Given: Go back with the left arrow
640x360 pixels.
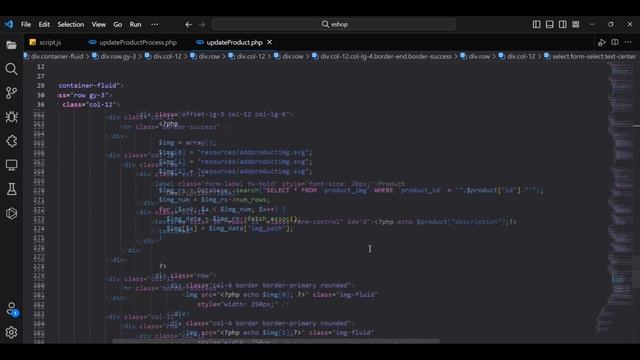Looking at the screenshot, I should pyautogui.click(x=188, y=24).
